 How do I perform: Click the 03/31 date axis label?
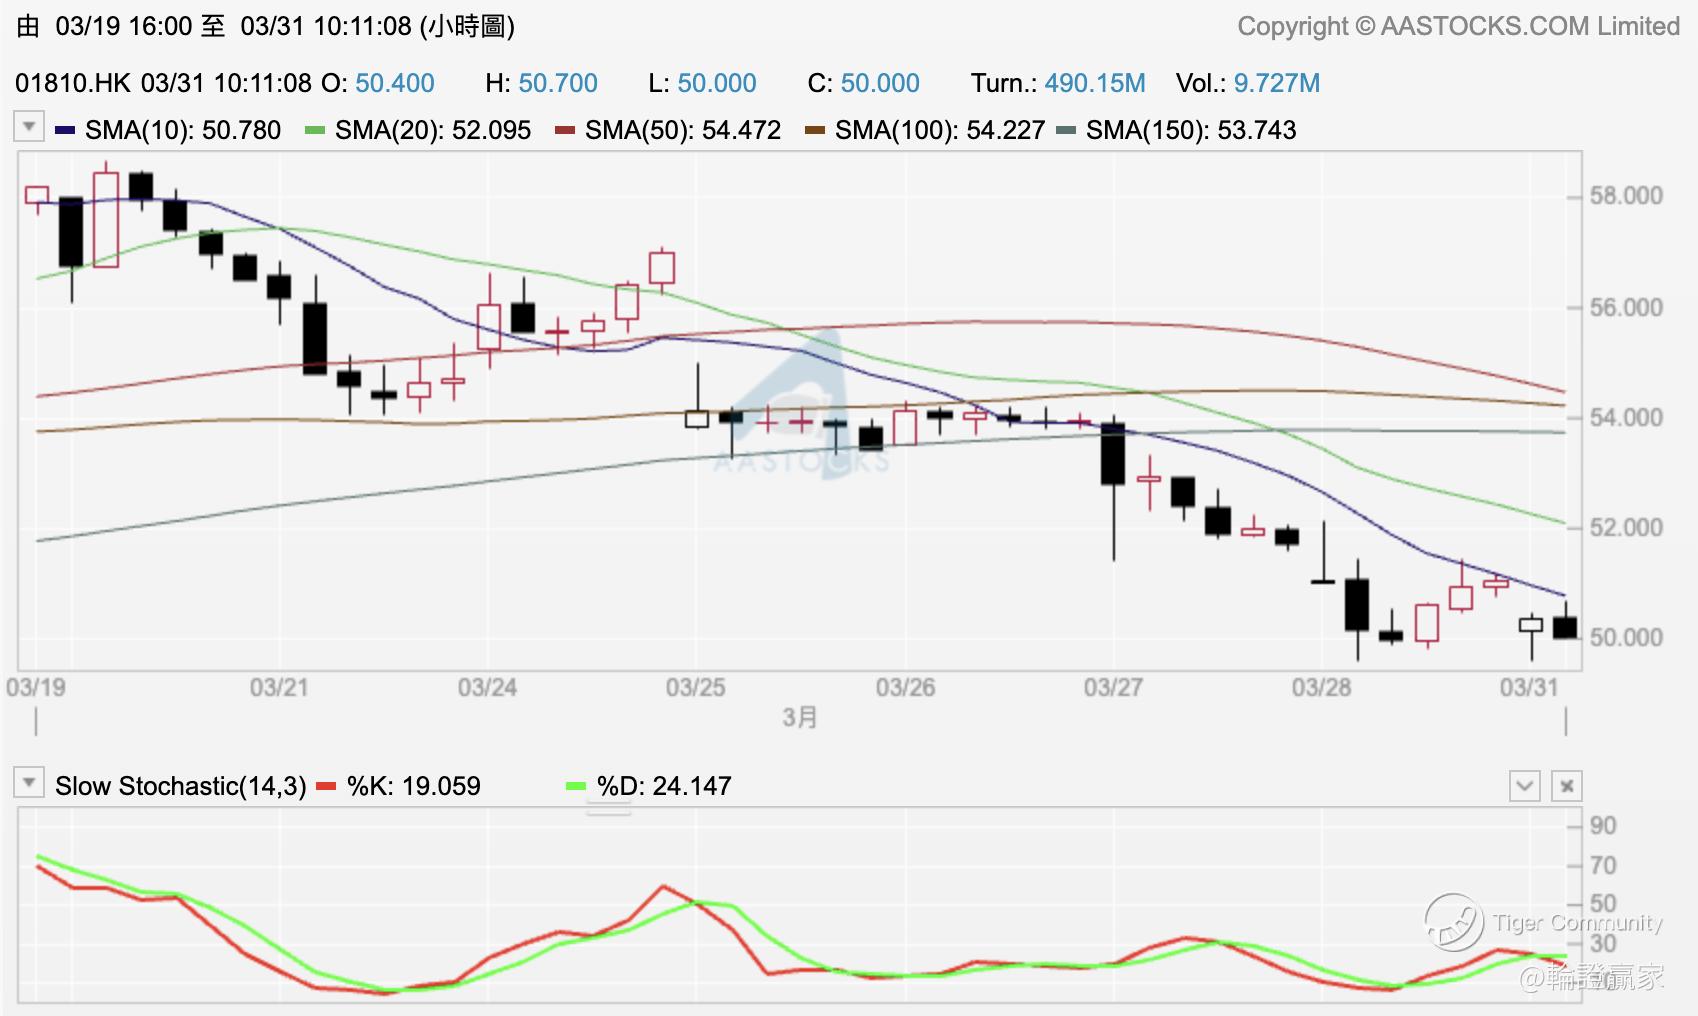point(1529,688)
